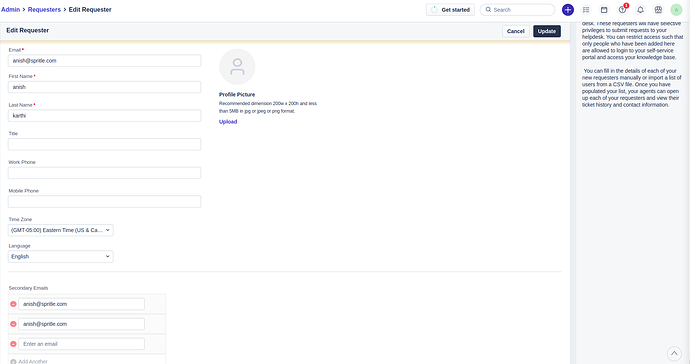690x364 pixels.
Task: Click the second secondary email input
Action: [x=81, y=324]
